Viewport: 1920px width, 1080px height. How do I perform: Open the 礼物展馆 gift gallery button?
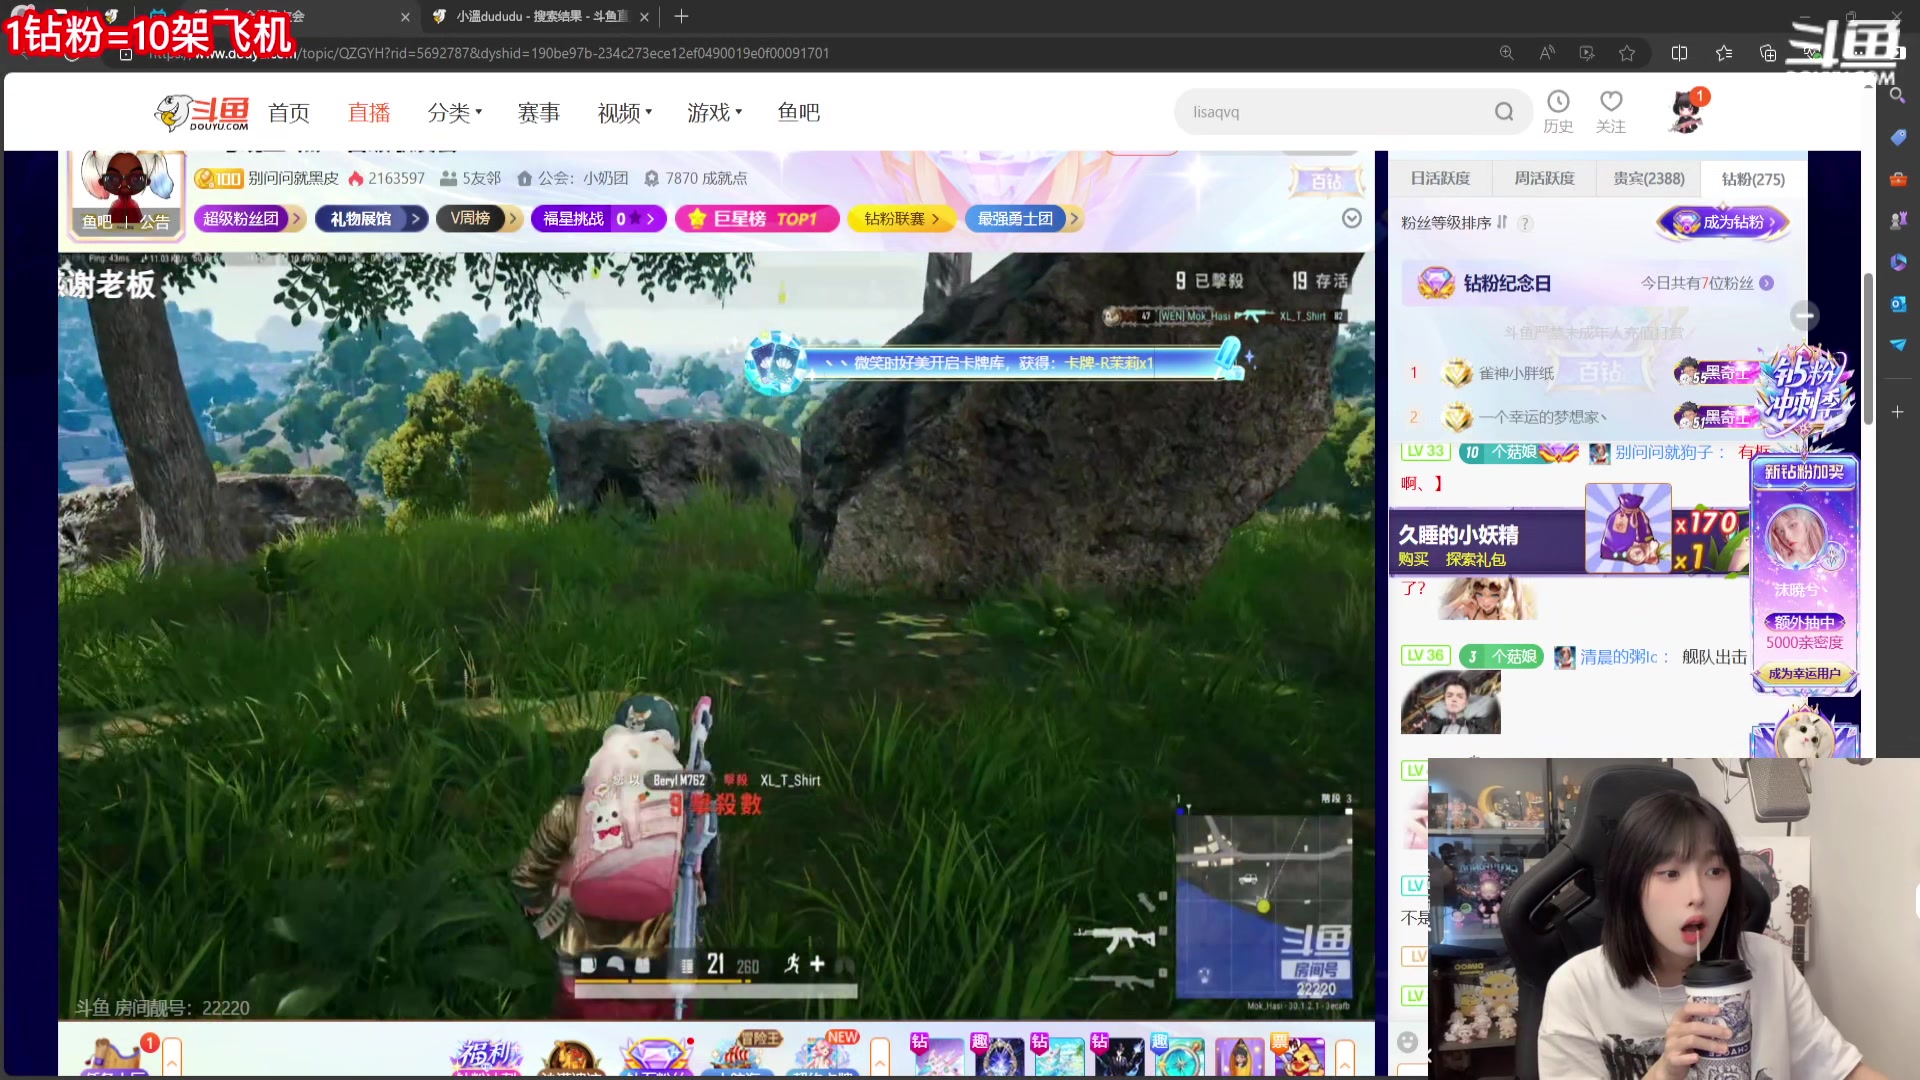pos(371,218)
